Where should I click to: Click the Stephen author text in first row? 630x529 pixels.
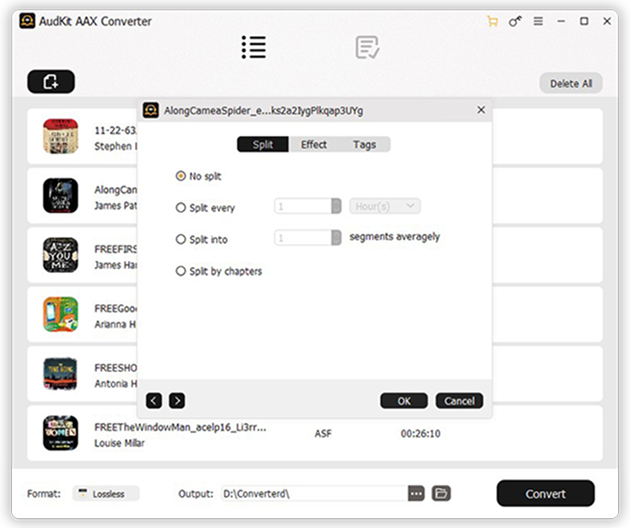pos(115,146)
